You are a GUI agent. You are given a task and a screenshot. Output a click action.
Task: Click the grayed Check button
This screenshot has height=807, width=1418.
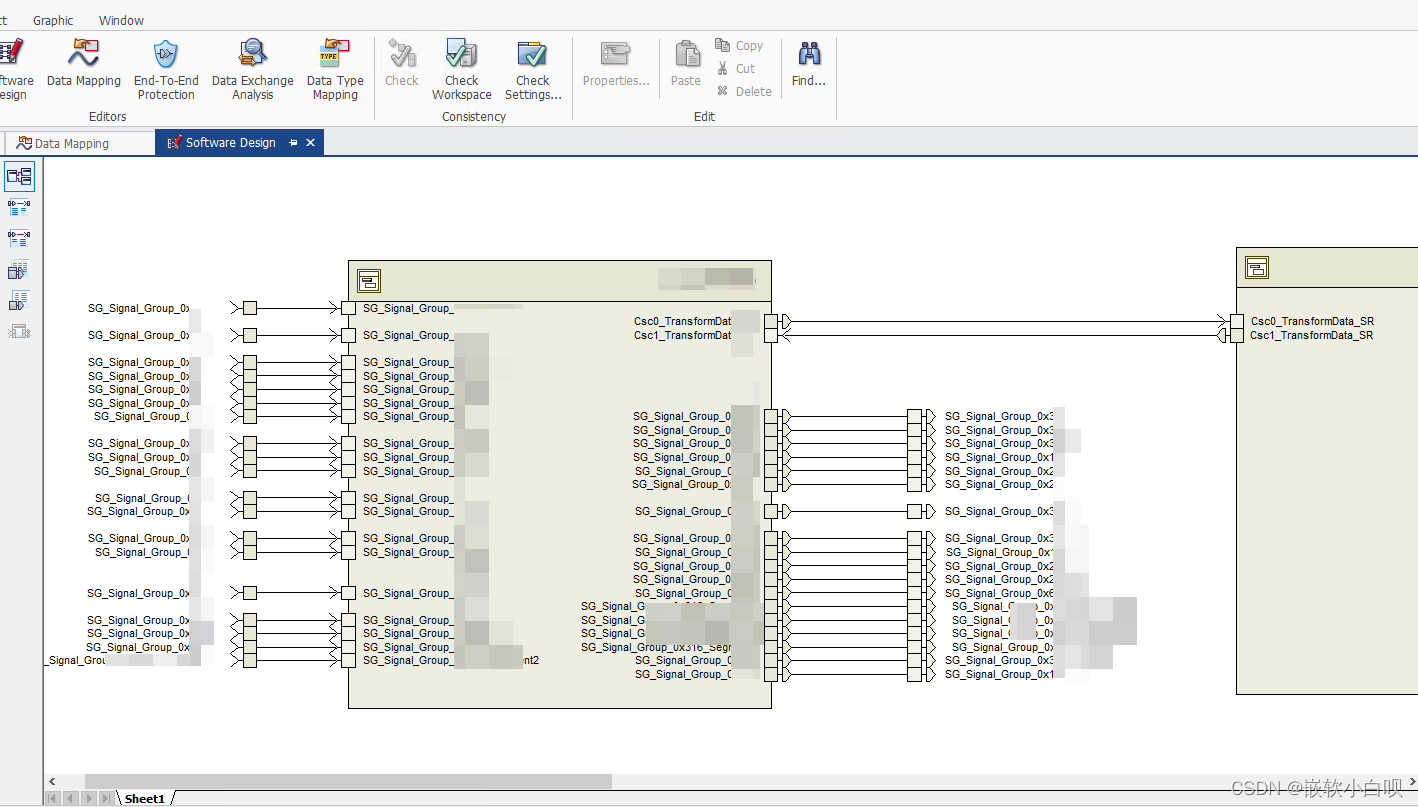tap(401, 63)
